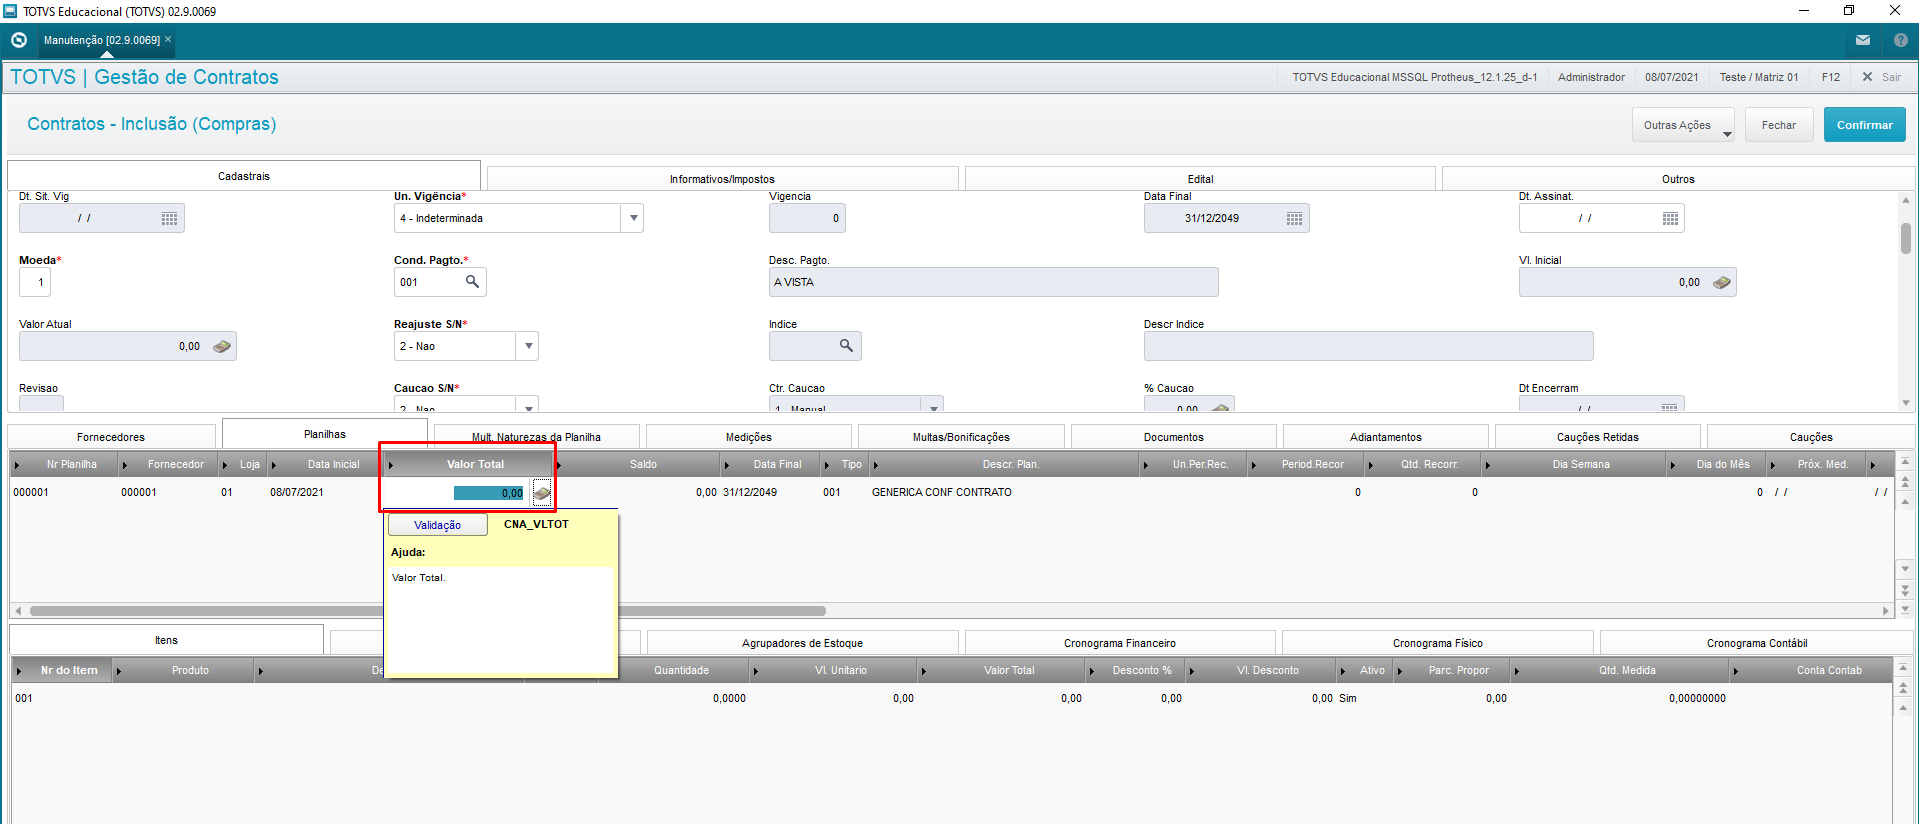The width and height of the screenshot is (1919, 824).
Task: Select Cadastrais tab
Action: pyautogui.click(x=244, y=176)
